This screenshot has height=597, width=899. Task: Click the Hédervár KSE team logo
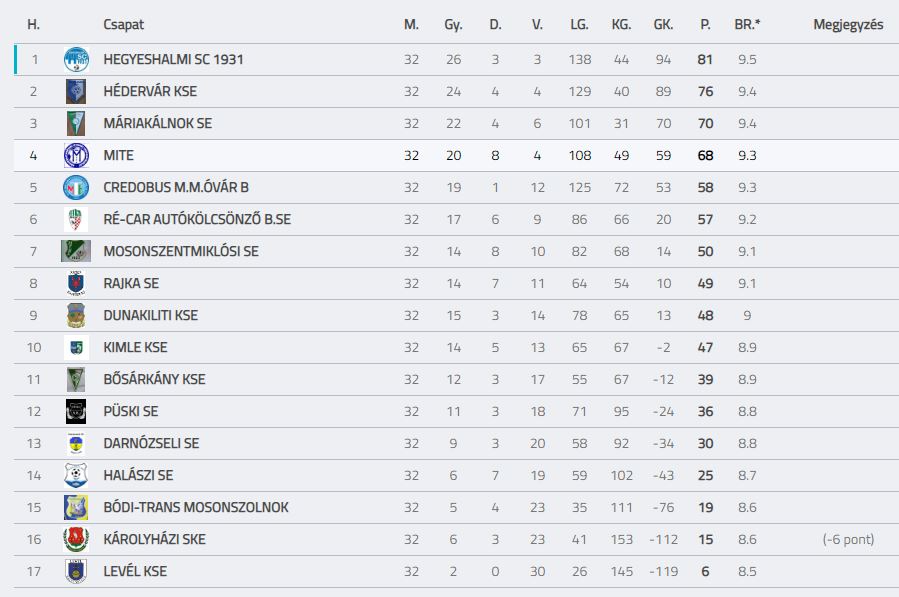(x=76, y=91)
